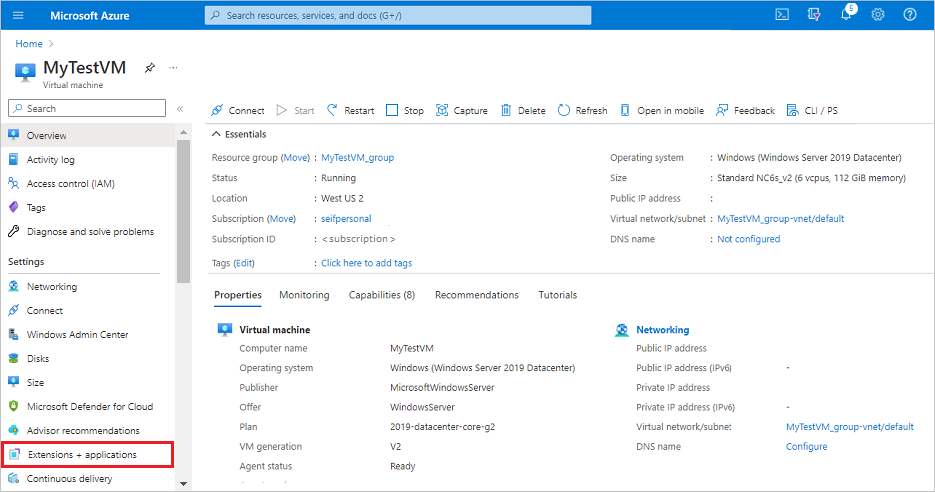Image resolution: width=935 pixels, height=492 pixels.
Task: Open the ellipsis more options beside MyTestVM
Action: [x=173, y=68]
